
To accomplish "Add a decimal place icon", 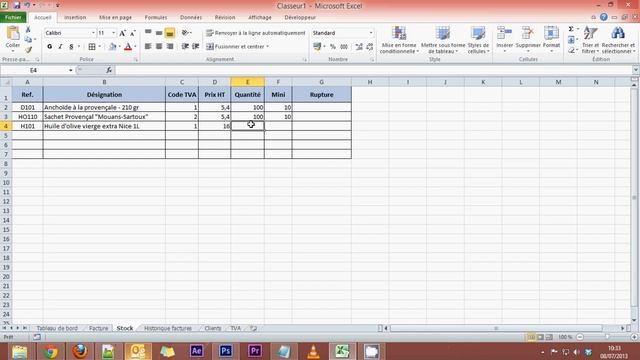I will 358,47.
